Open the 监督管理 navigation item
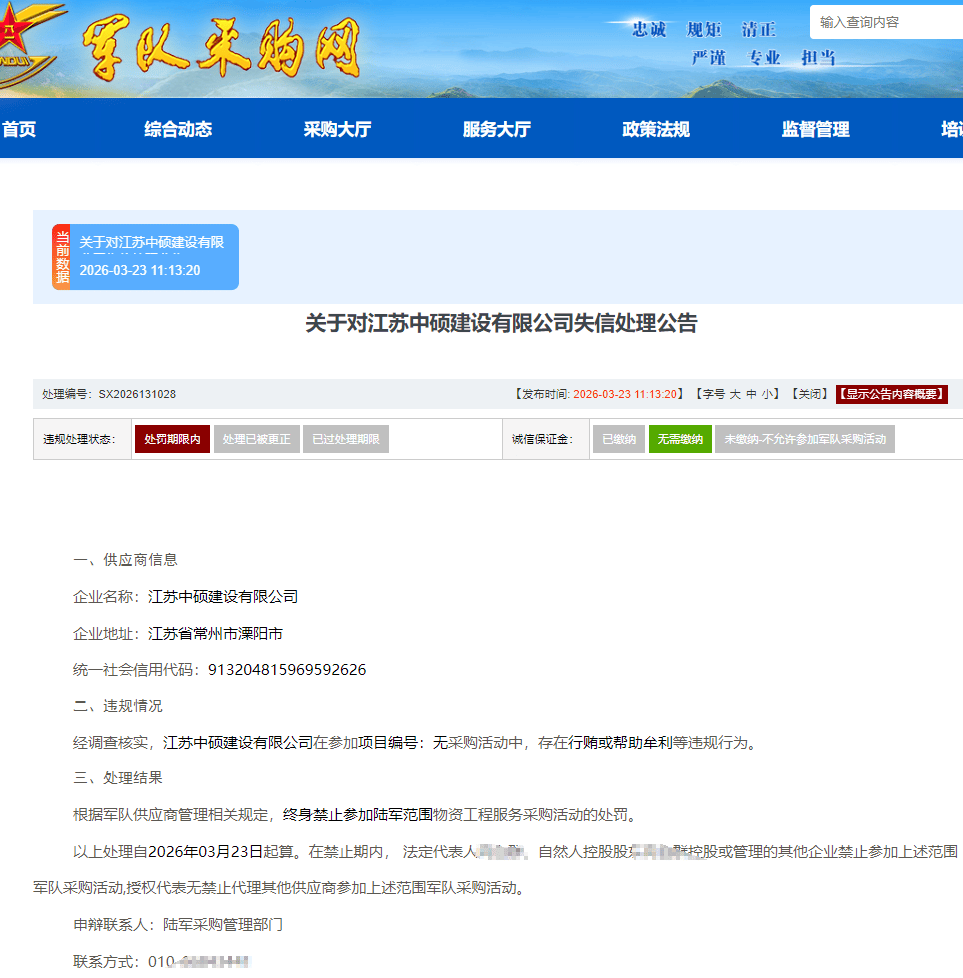This screenshot has width=963, height=978. pos(815,129)
